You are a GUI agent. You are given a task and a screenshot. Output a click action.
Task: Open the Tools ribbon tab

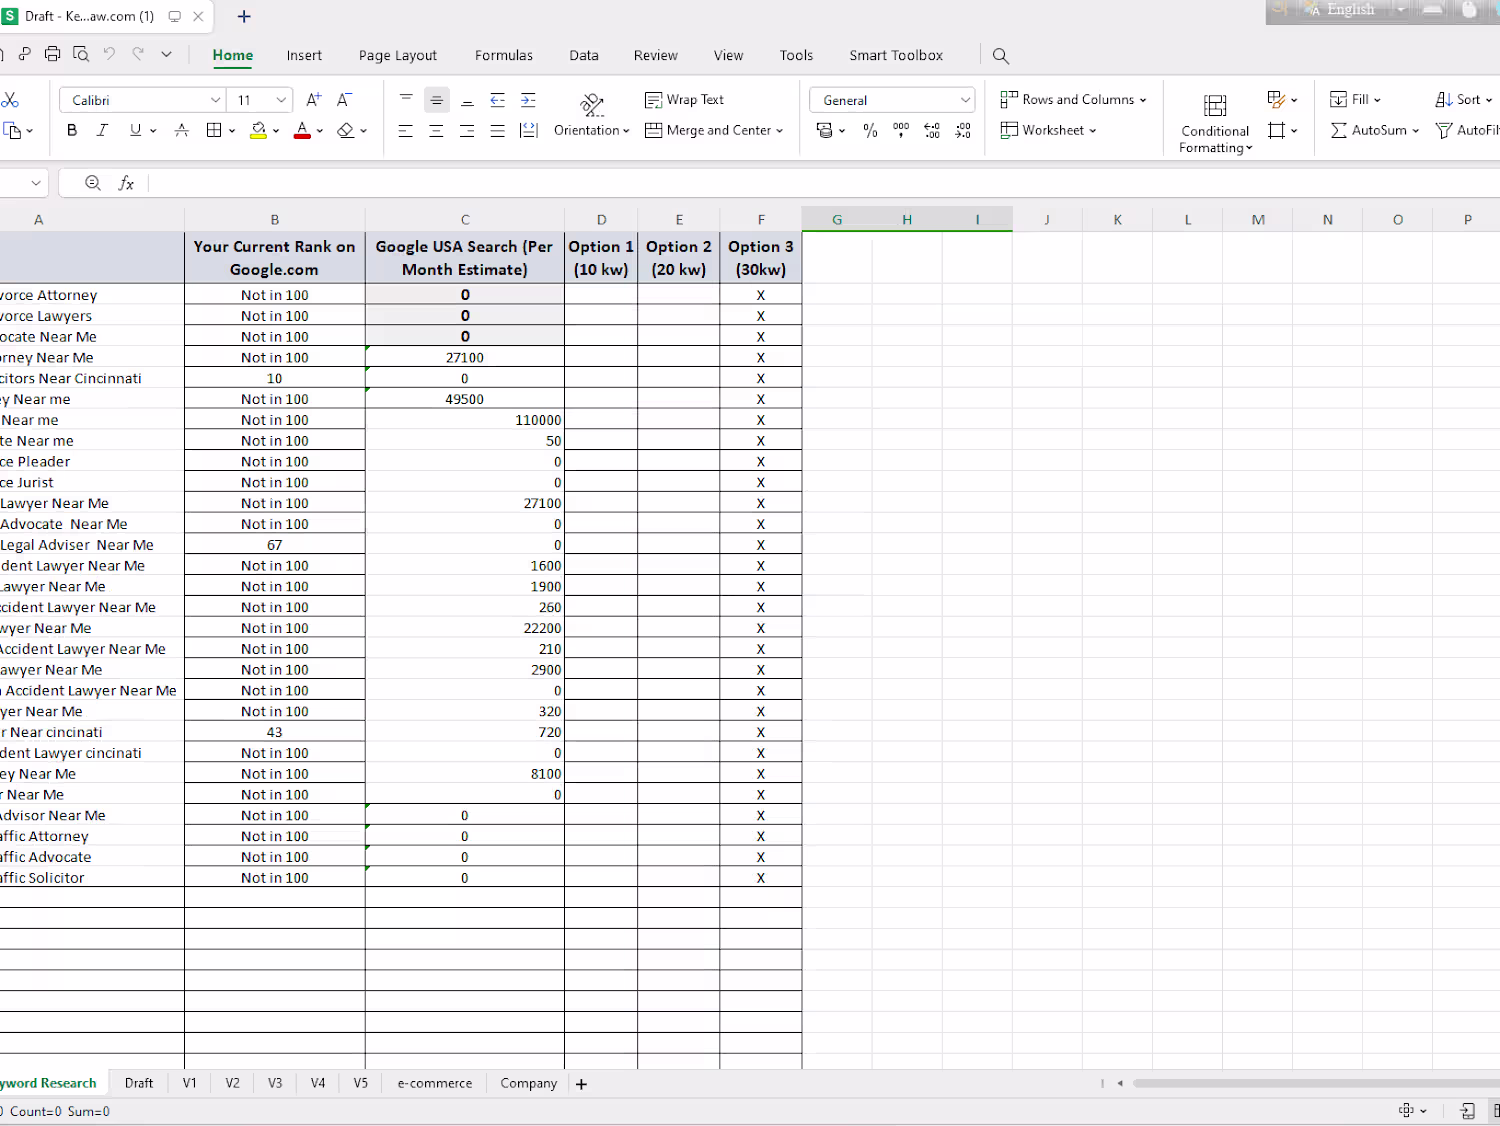coord(796,56)
